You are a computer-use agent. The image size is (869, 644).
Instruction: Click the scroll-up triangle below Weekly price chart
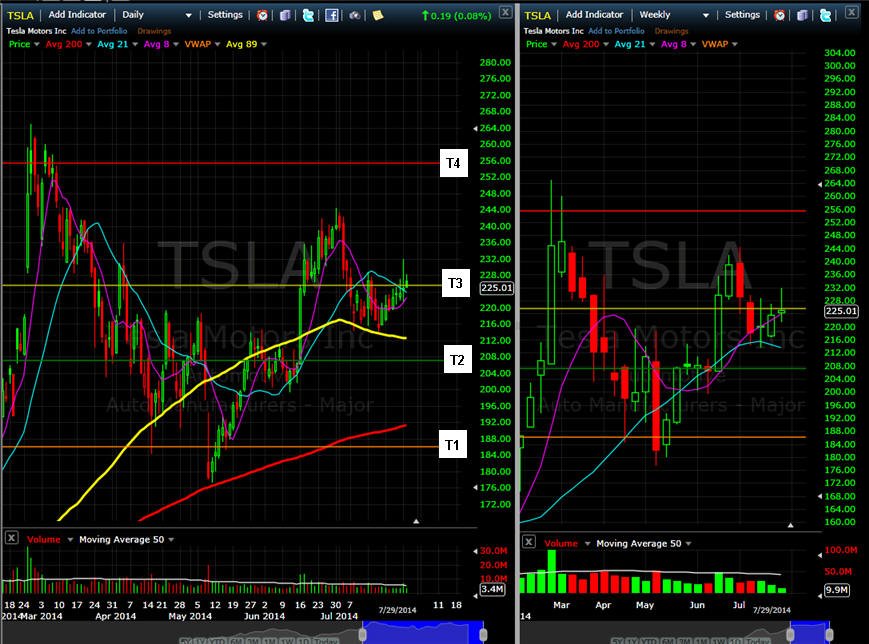(x=791, y=525)
